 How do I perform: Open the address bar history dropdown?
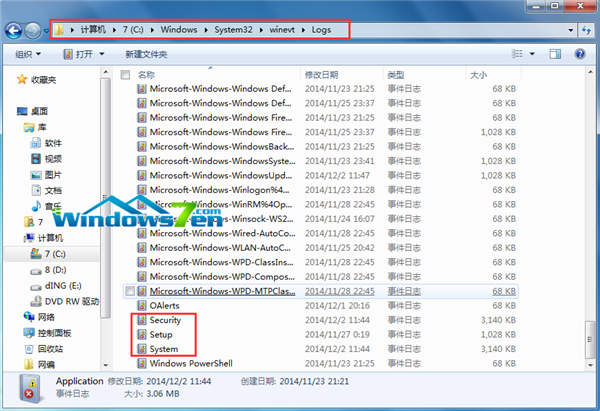click(x=571, y=30)
